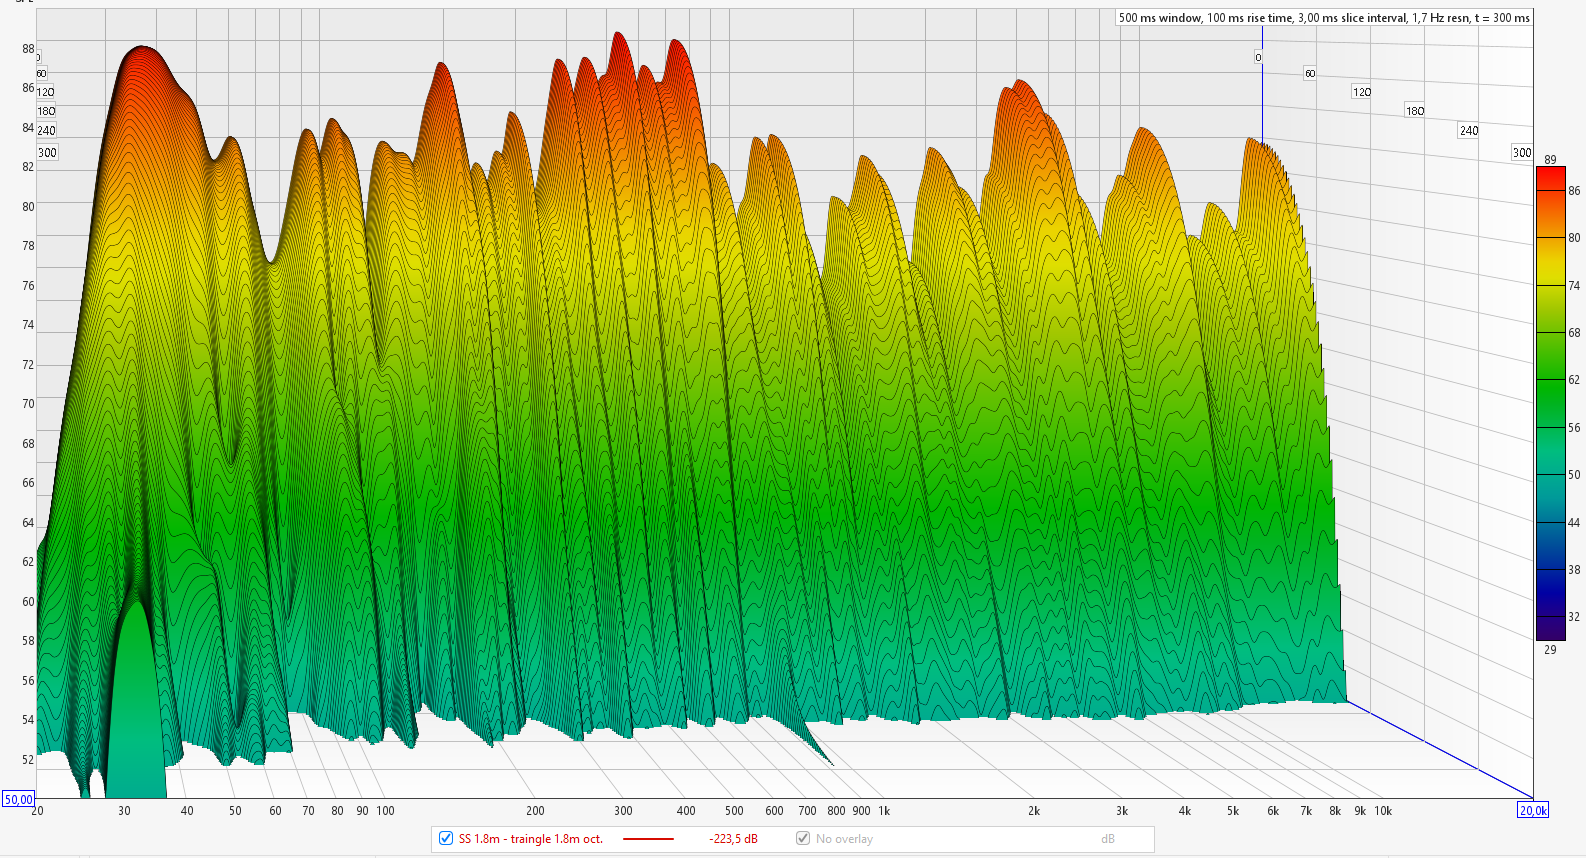Click the red trace line sample in legend
Viewport: 1586px width, 858px height.
[648, 839]
